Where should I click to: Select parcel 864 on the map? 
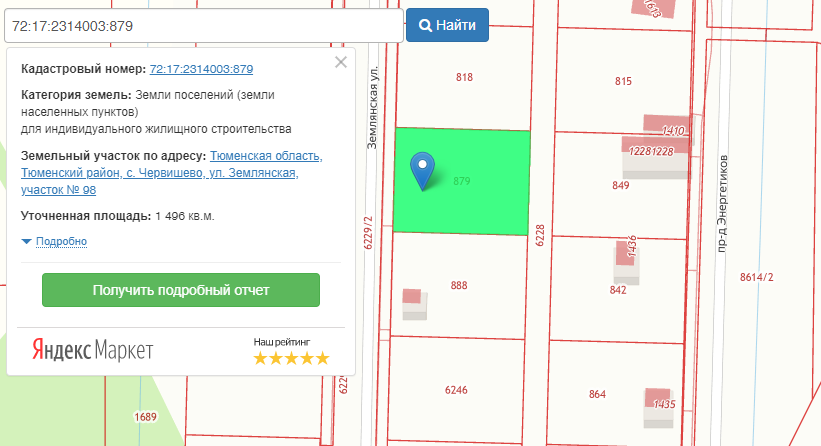tap(597, 394)
